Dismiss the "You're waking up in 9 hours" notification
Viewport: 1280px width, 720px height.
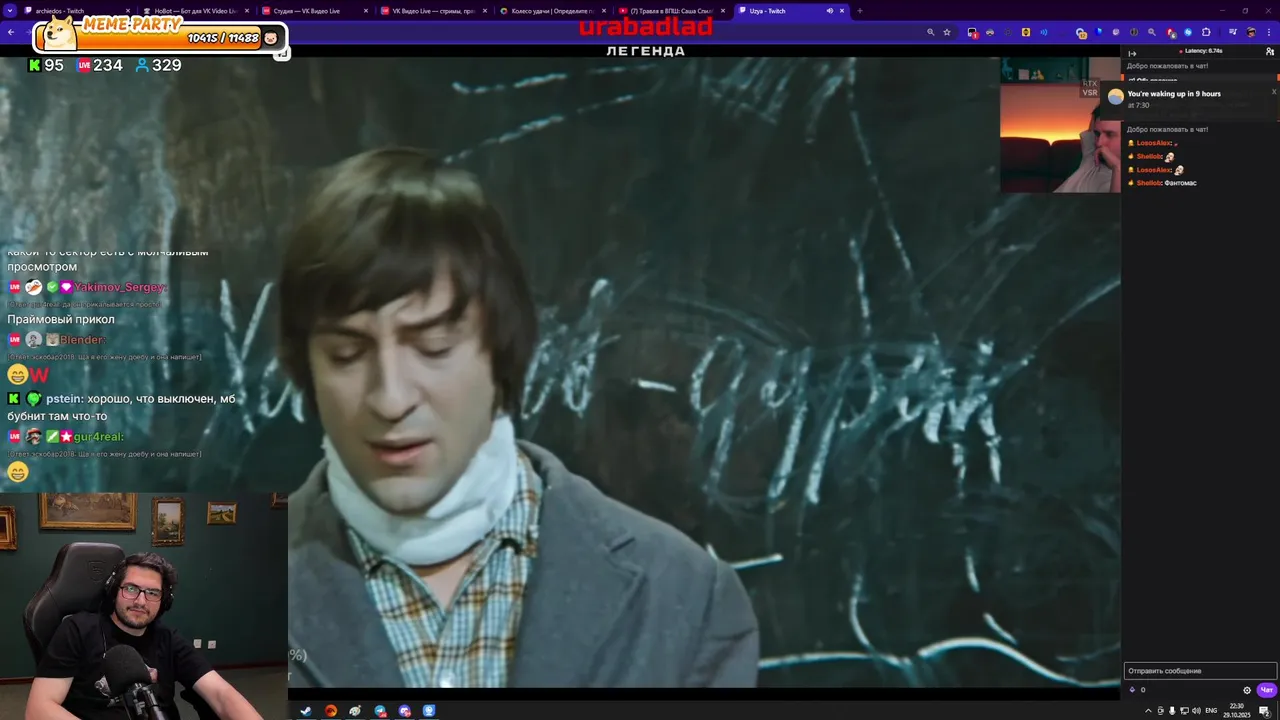click(1274, 92)
